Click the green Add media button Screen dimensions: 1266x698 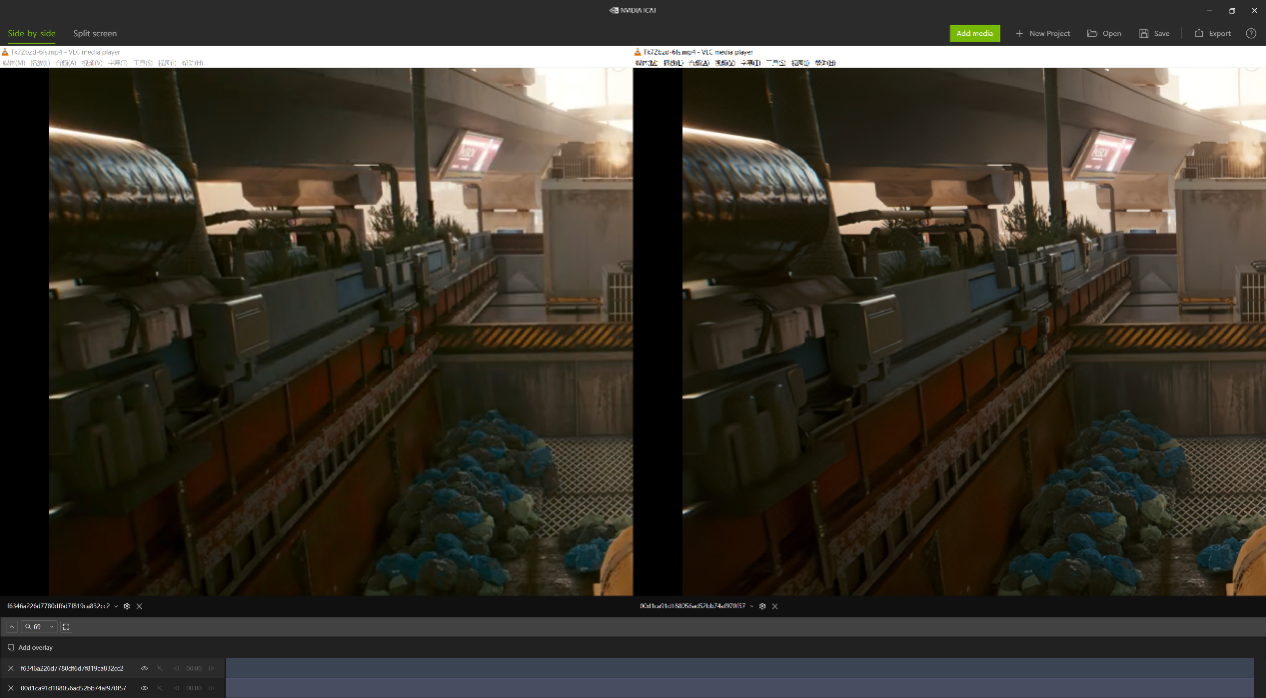[x=974, y=33]
